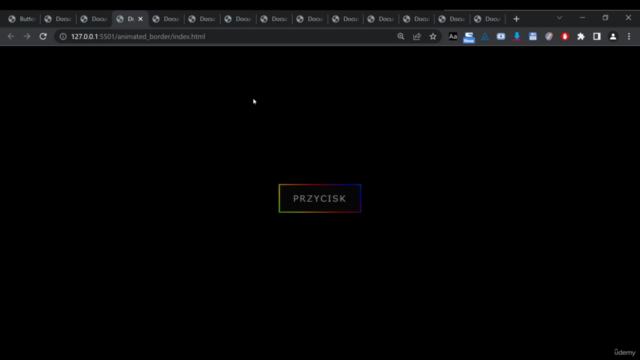The image size is (640, 360).
Task: Select the active animated_border tab
Action: click(130, 19)
